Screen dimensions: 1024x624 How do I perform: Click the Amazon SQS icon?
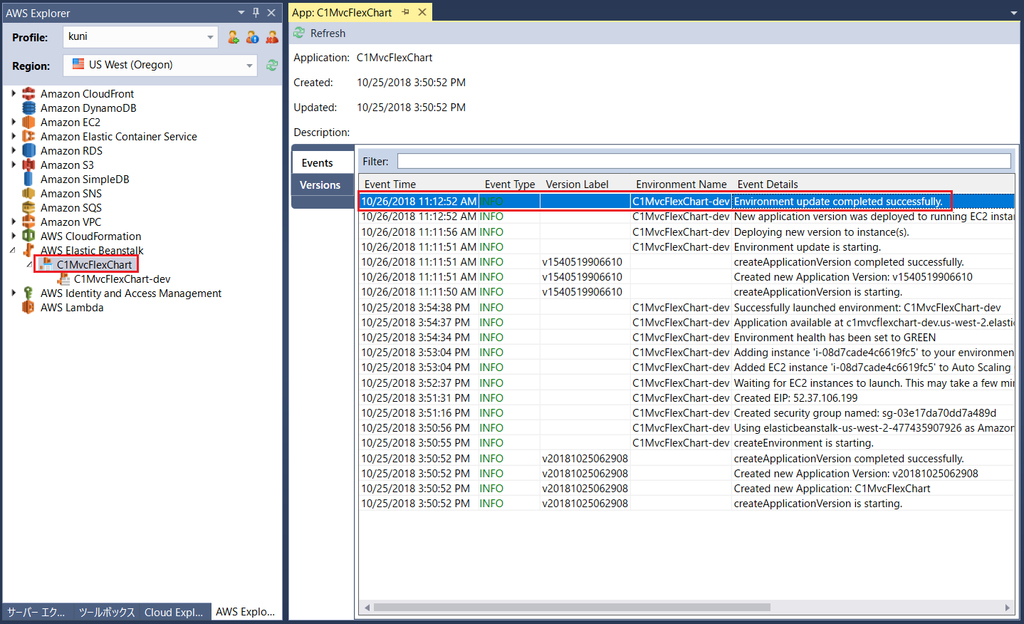29,208
